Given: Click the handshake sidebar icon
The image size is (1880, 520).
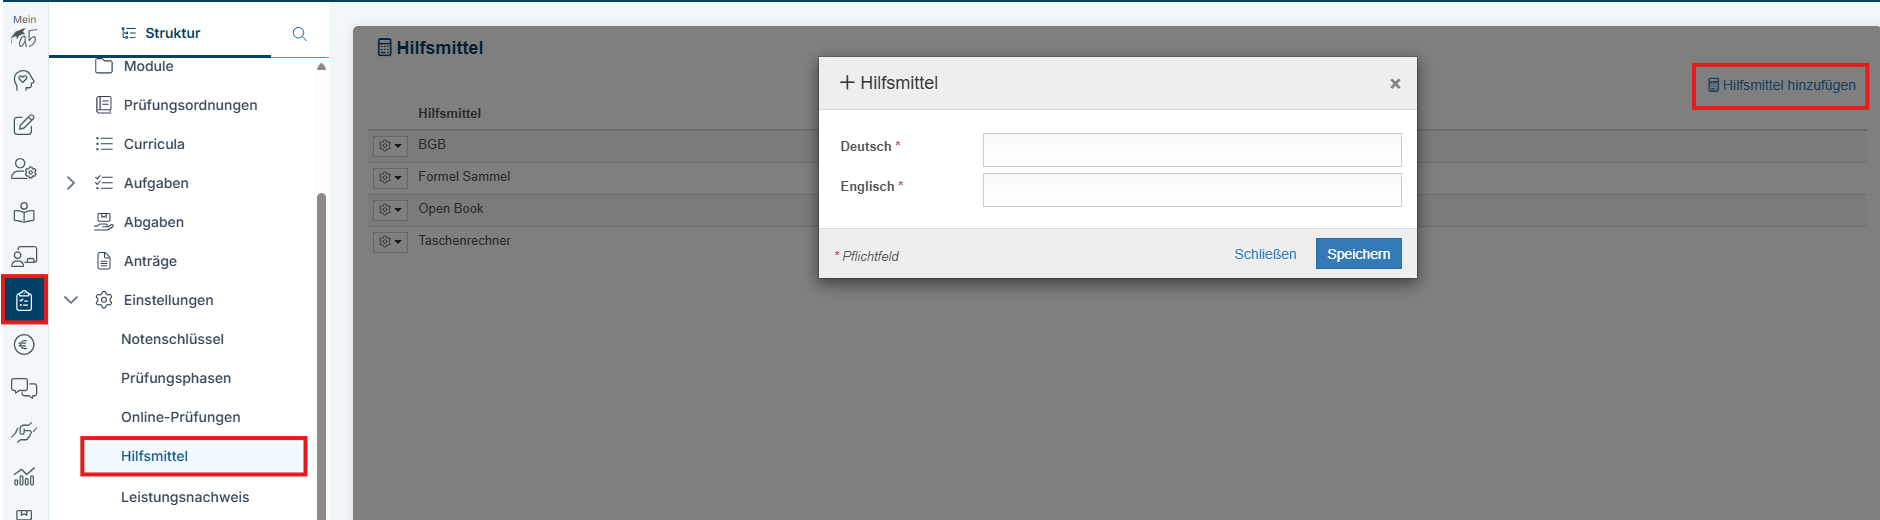Looking at the screenshot, I should click(24, 432).
